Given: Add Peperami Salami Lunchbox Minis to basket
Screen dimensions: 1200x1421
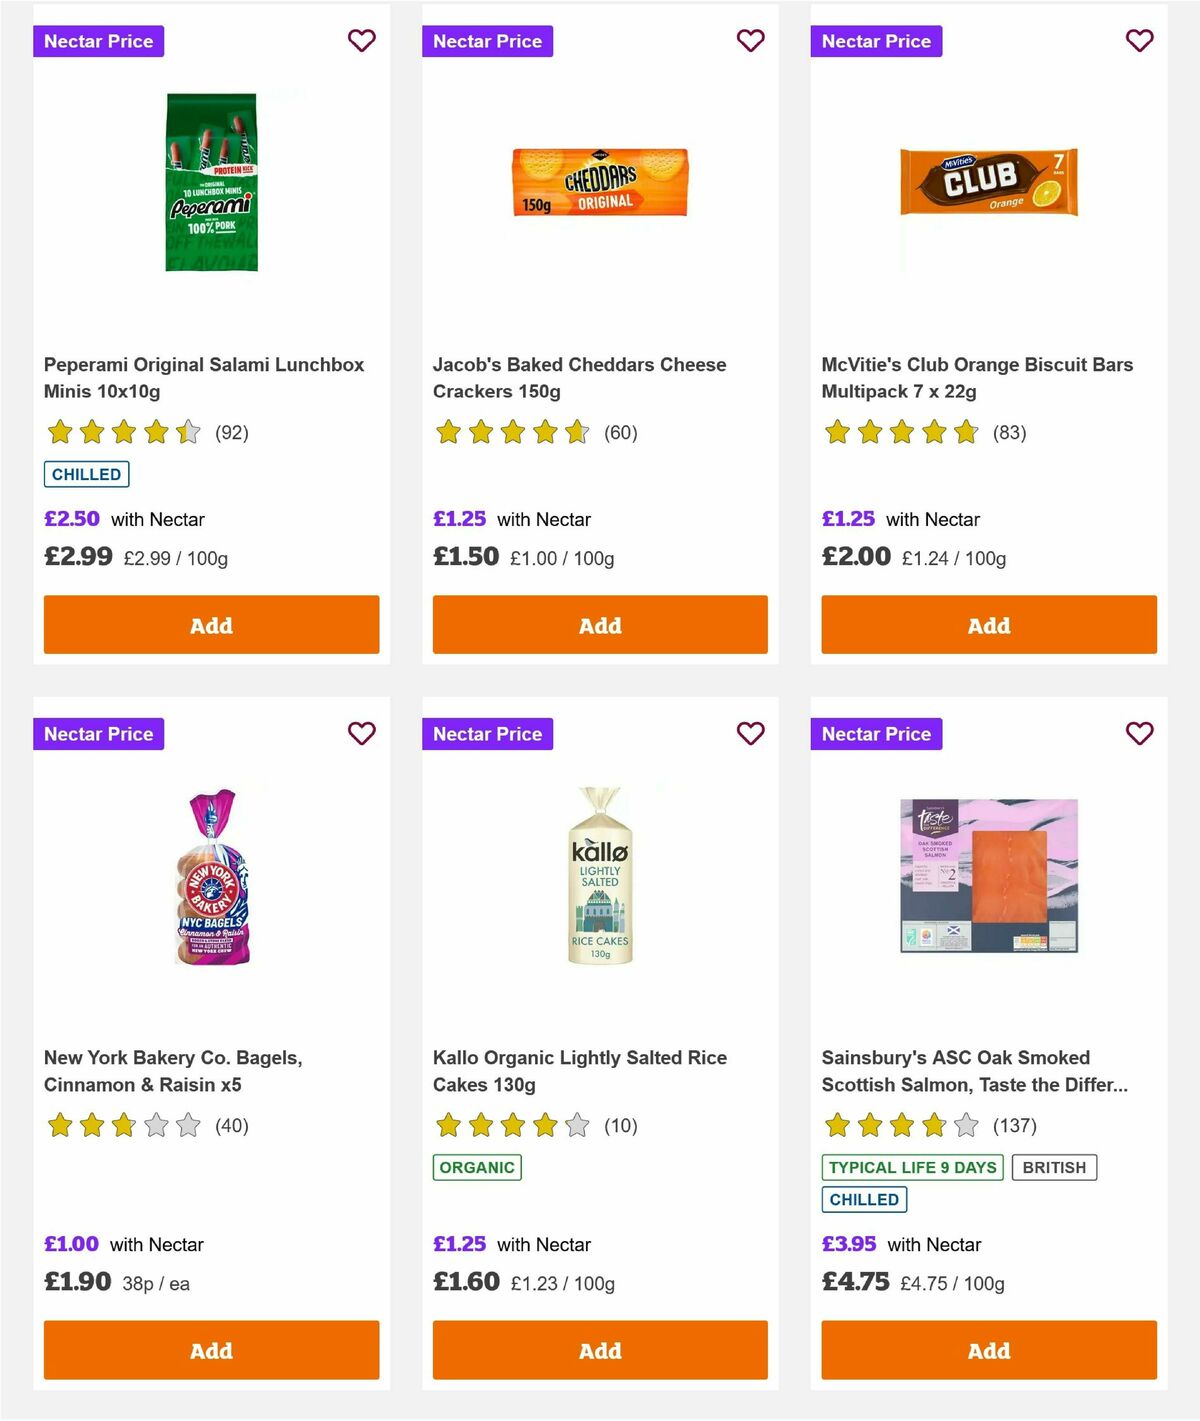Looking at the screenshot, I should click(x=210, y=624).
